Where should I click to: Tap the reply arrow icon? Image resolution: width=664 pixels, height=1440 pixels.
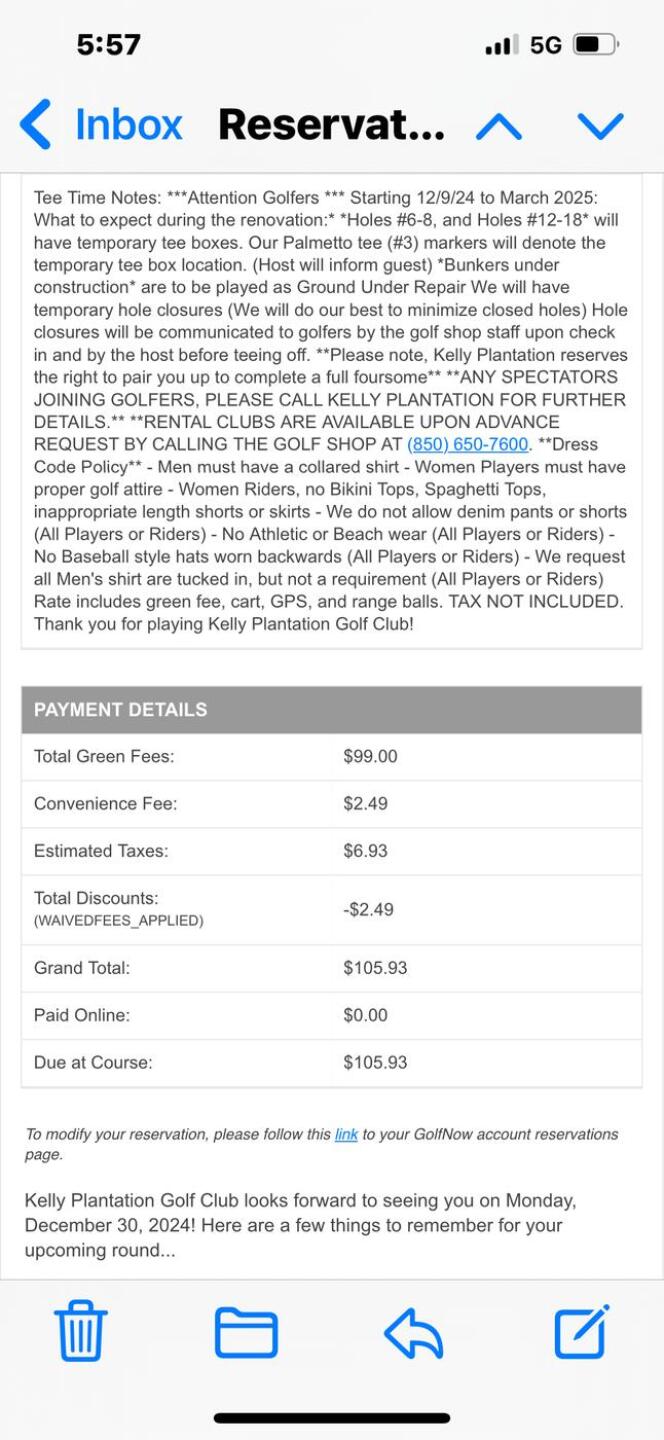coord(413,1332)
